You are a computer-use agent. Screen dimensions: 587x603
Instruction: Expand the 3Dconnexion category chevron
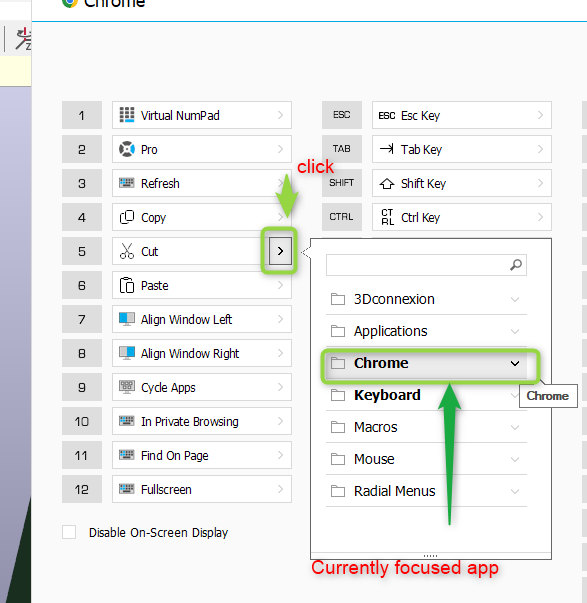click(515, 299)
